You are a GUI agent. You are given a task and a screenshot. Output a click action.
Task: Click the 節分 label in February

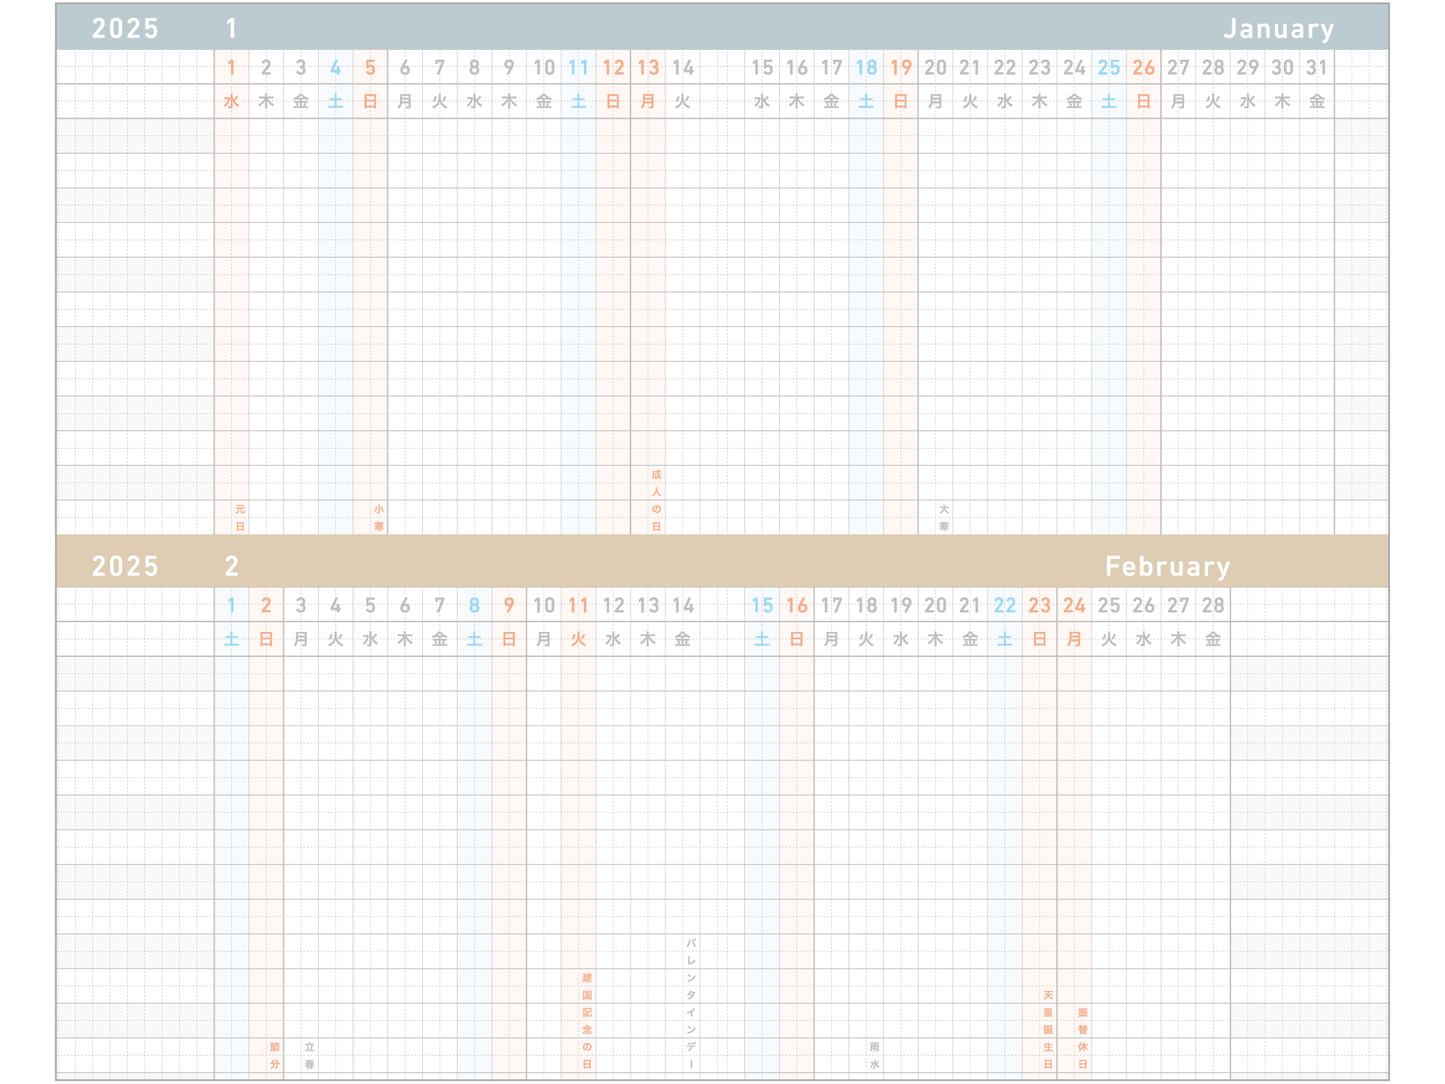click(x=275, y=1056)
